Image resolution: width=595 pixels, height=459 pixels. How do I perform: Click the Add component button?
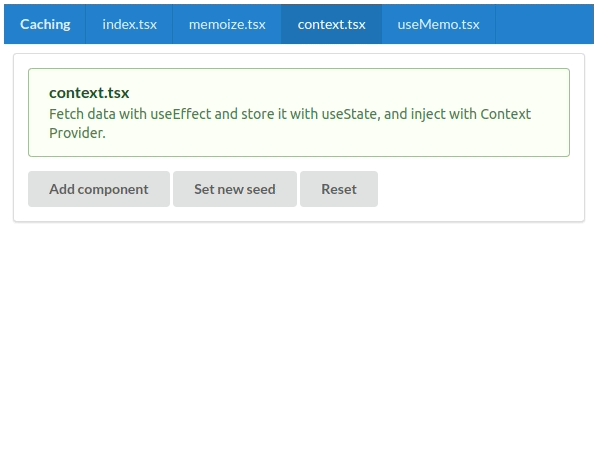[x=99, y=189]
